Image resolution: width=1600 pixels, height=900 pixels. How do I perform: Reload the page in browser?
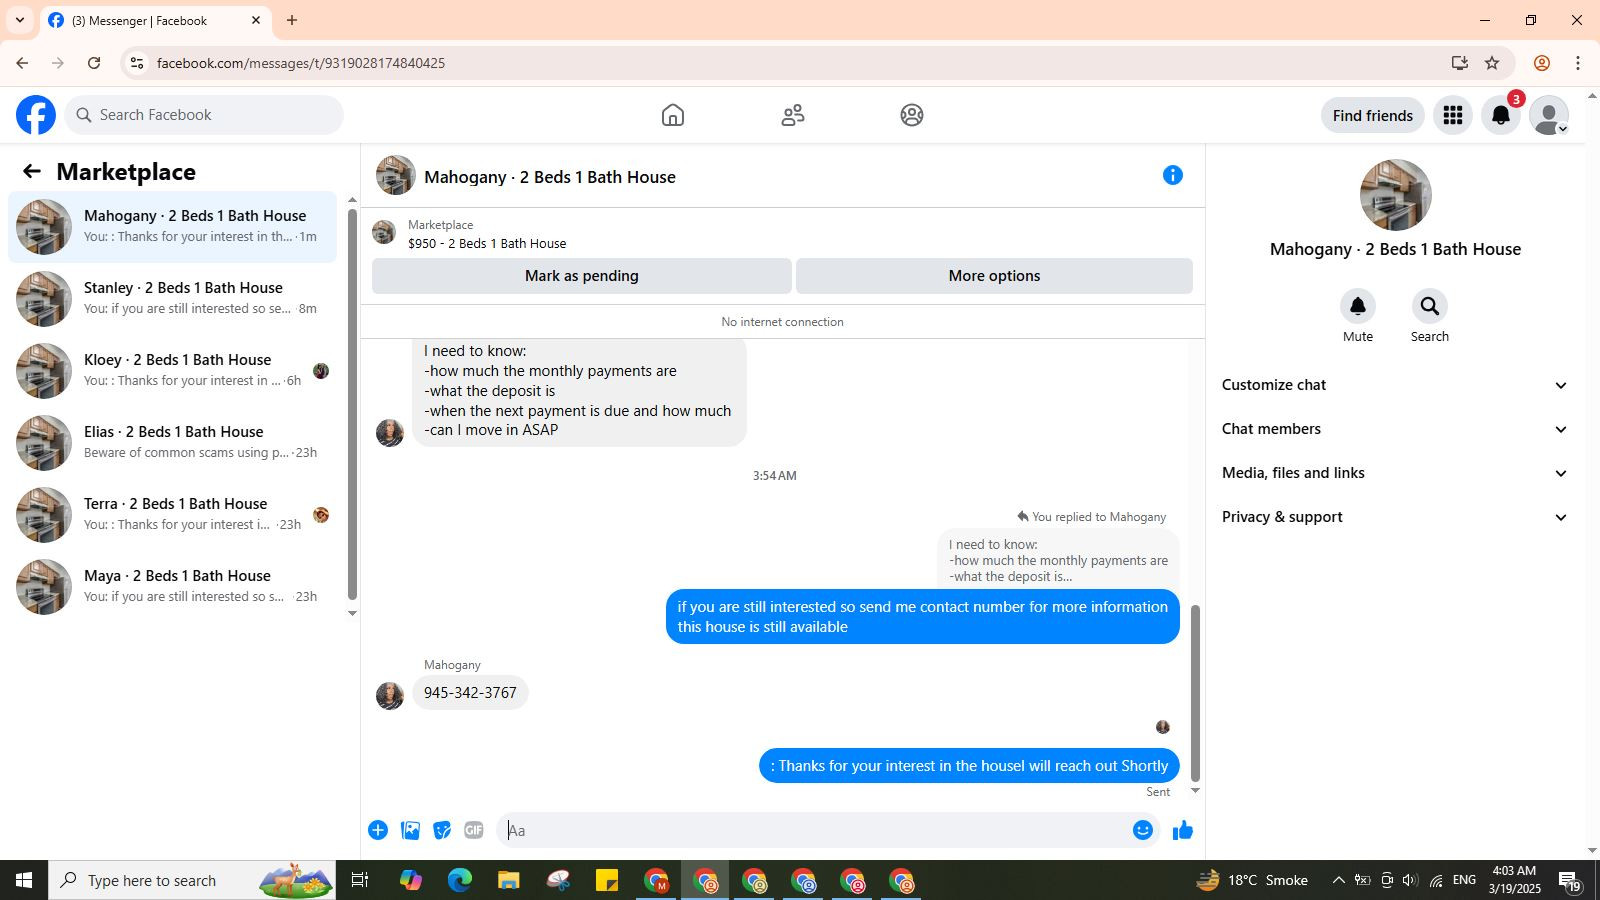(x=94, y=63)
